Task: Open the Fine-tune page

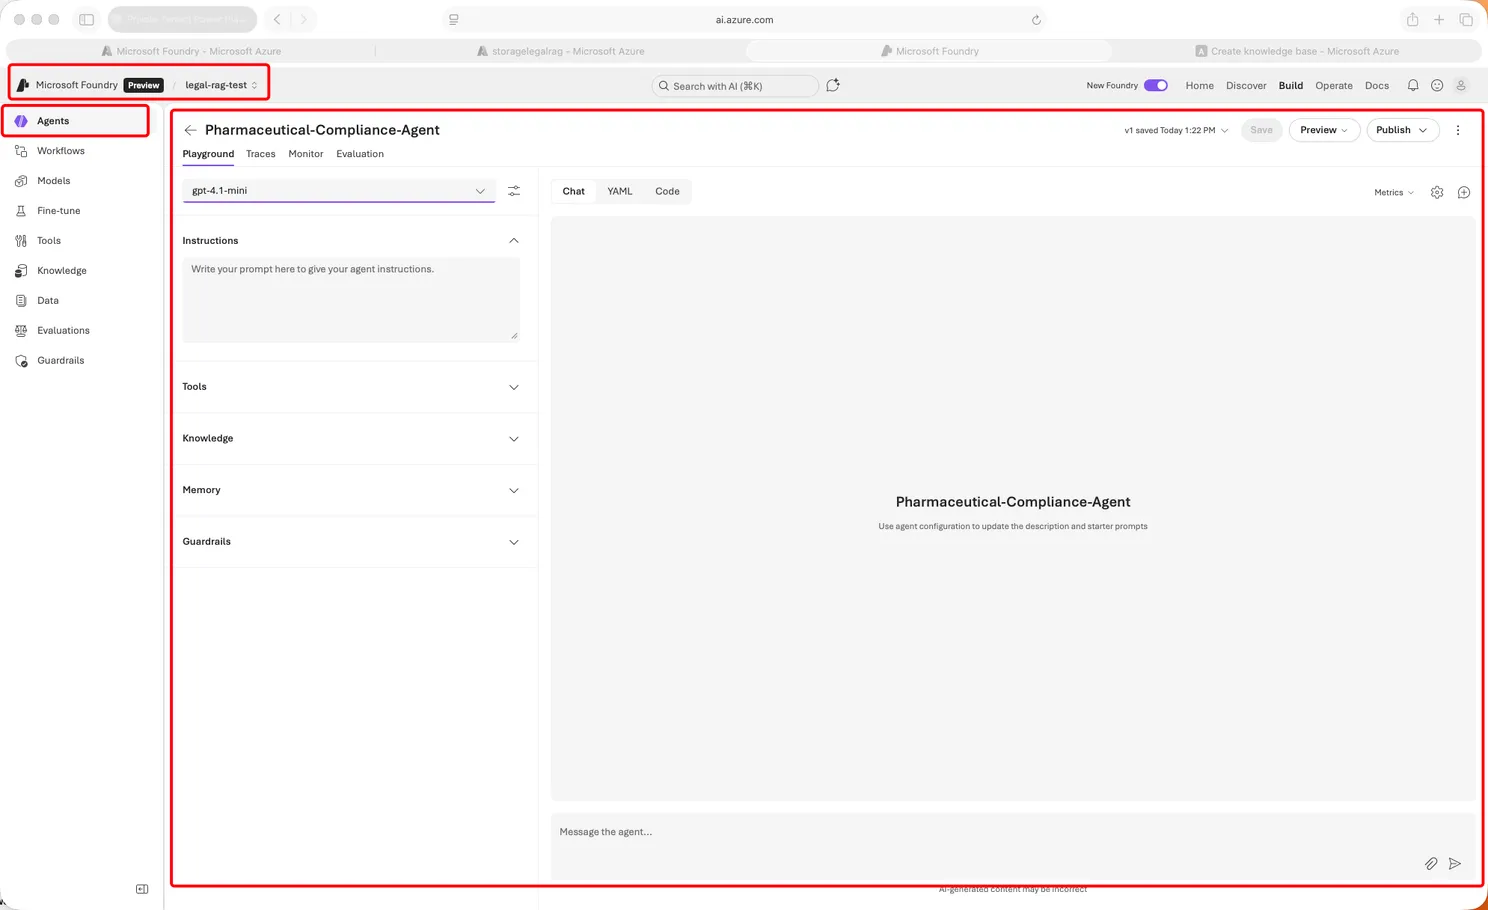Action: tap(58, 211)
